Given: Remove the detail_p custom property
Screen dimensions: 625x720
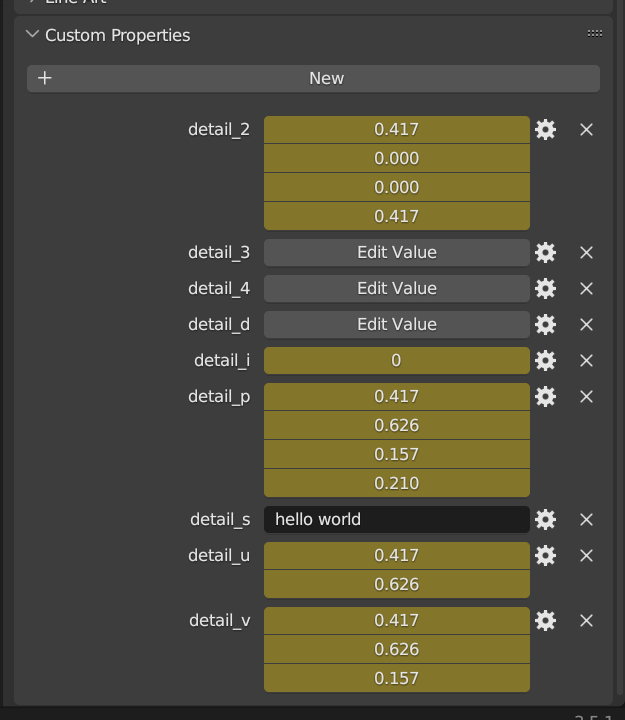Looking at the screenshot, I should point(586,396).
